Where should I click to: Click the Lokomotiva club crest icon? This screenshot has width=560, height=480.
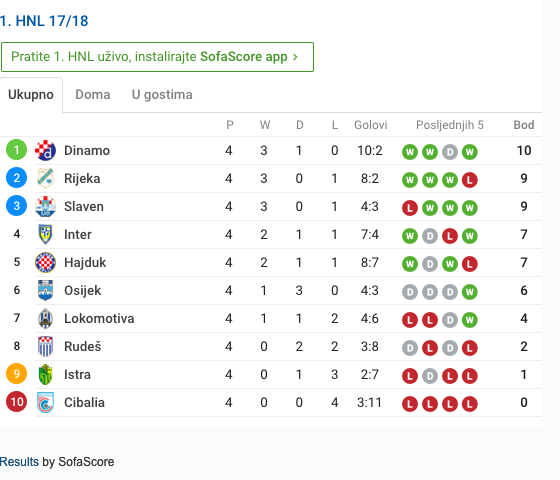click(45, 318)
